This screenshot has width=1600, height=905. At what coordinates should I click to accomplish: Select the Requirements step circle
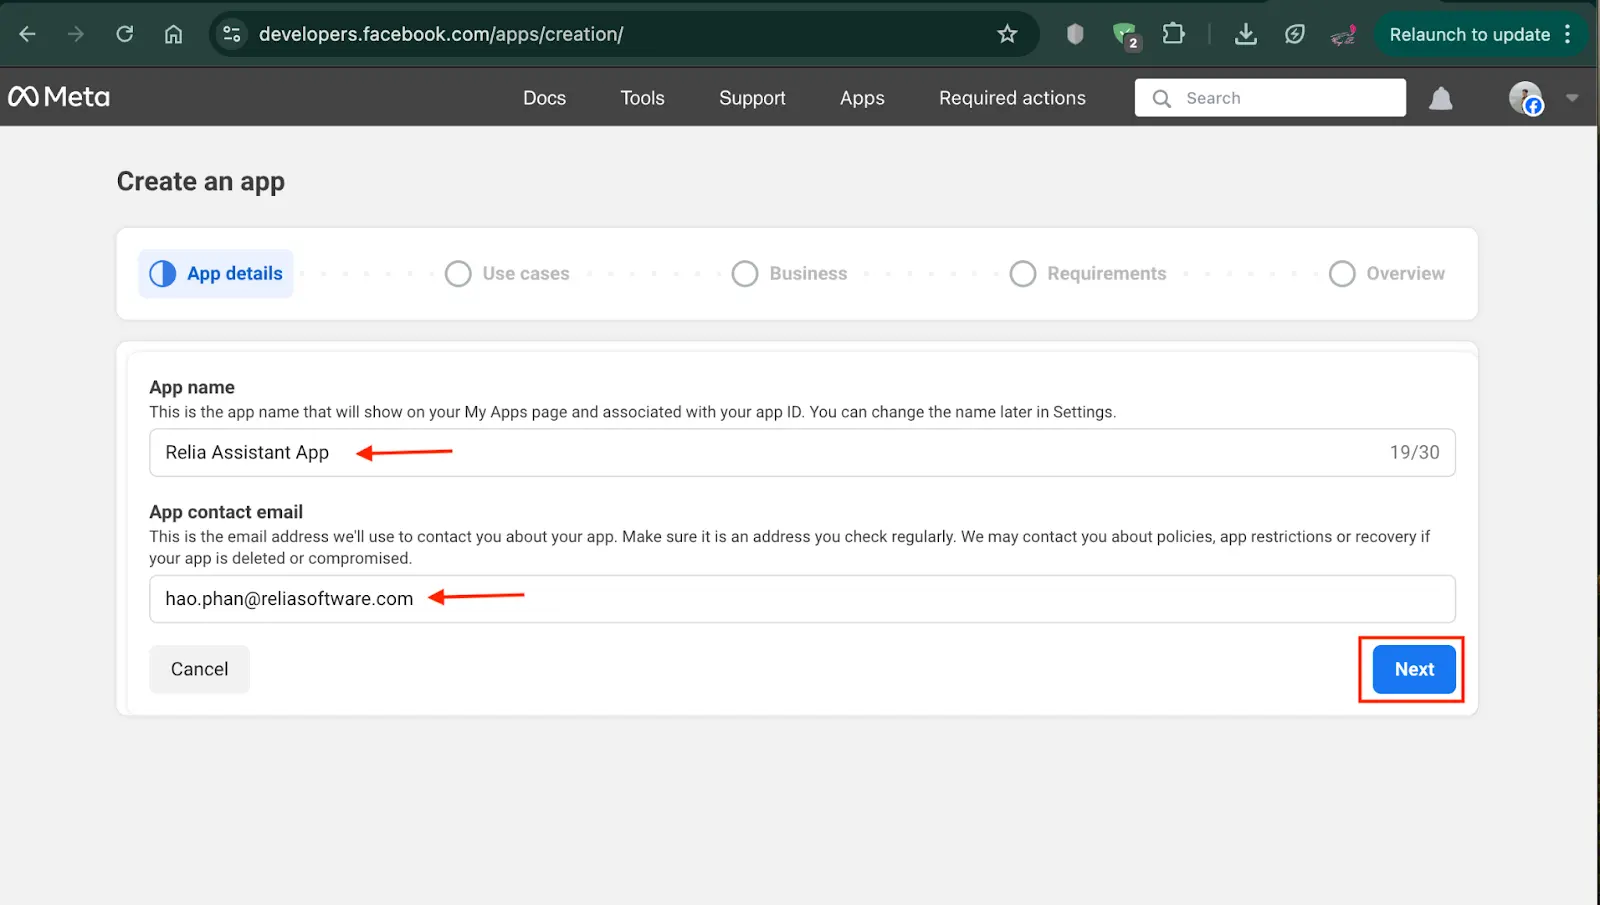click(1022, 274)
